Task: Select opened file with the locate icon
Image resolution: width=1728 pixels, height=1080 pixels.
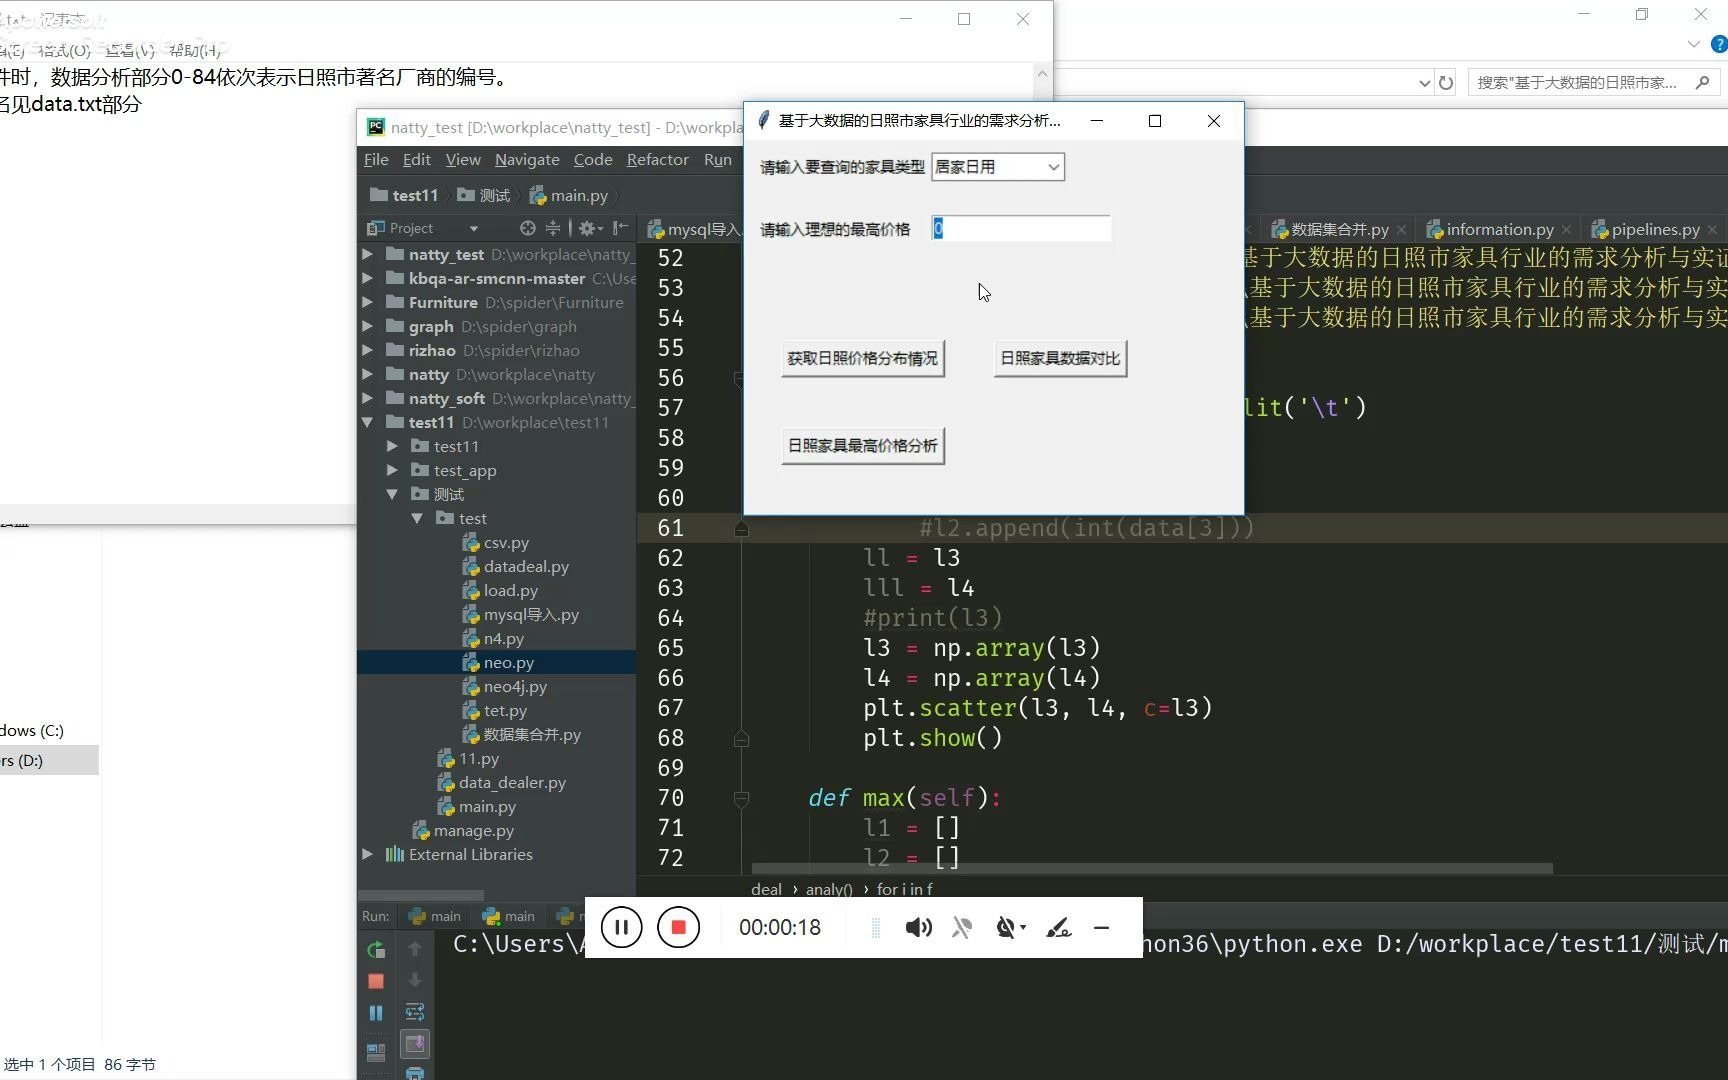Action: click(527, 228)
